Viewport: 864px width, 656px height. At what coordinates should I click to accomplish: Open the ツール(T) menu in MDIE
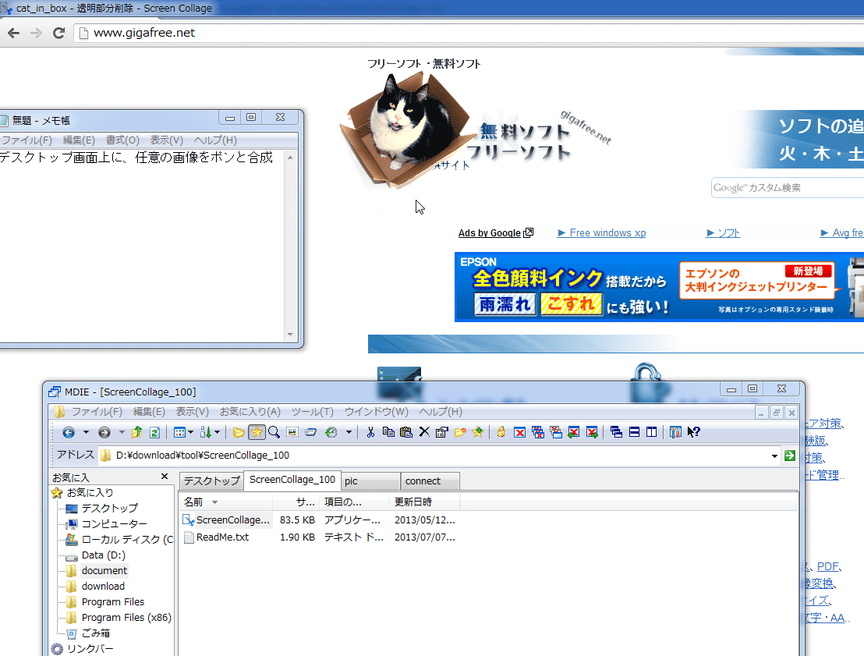(312, 412)
